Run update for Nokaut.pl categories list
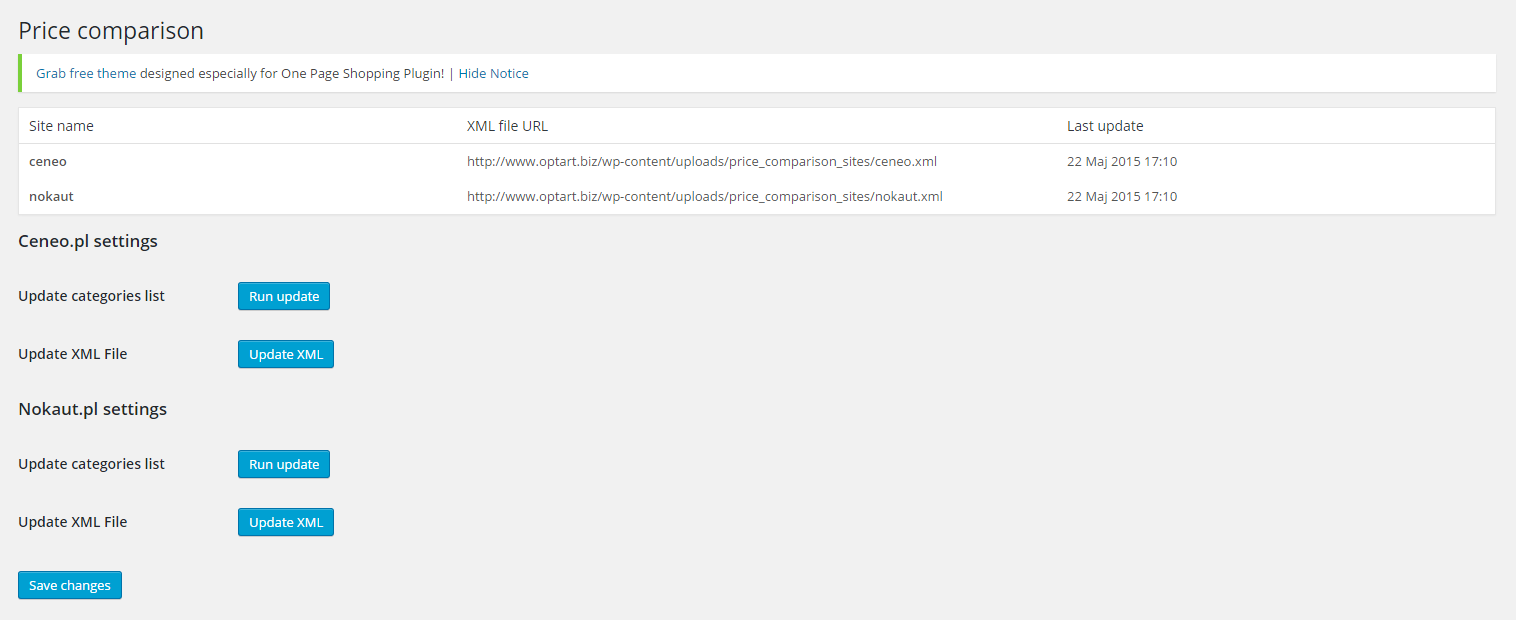1516x620 pixels. coord(284,464)
